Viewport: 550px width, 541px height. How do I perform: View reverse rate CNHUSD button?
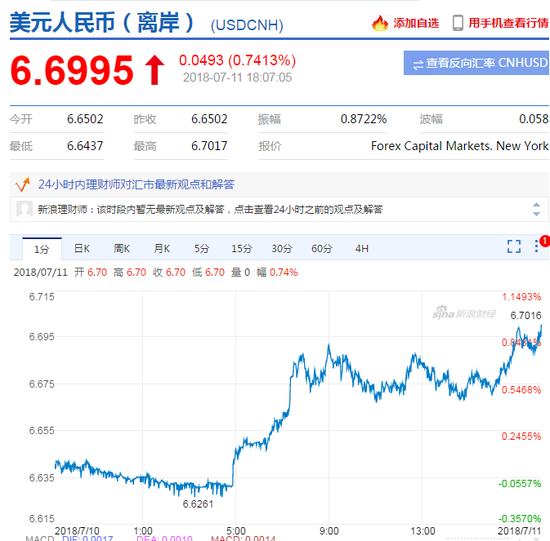(476, 63)
